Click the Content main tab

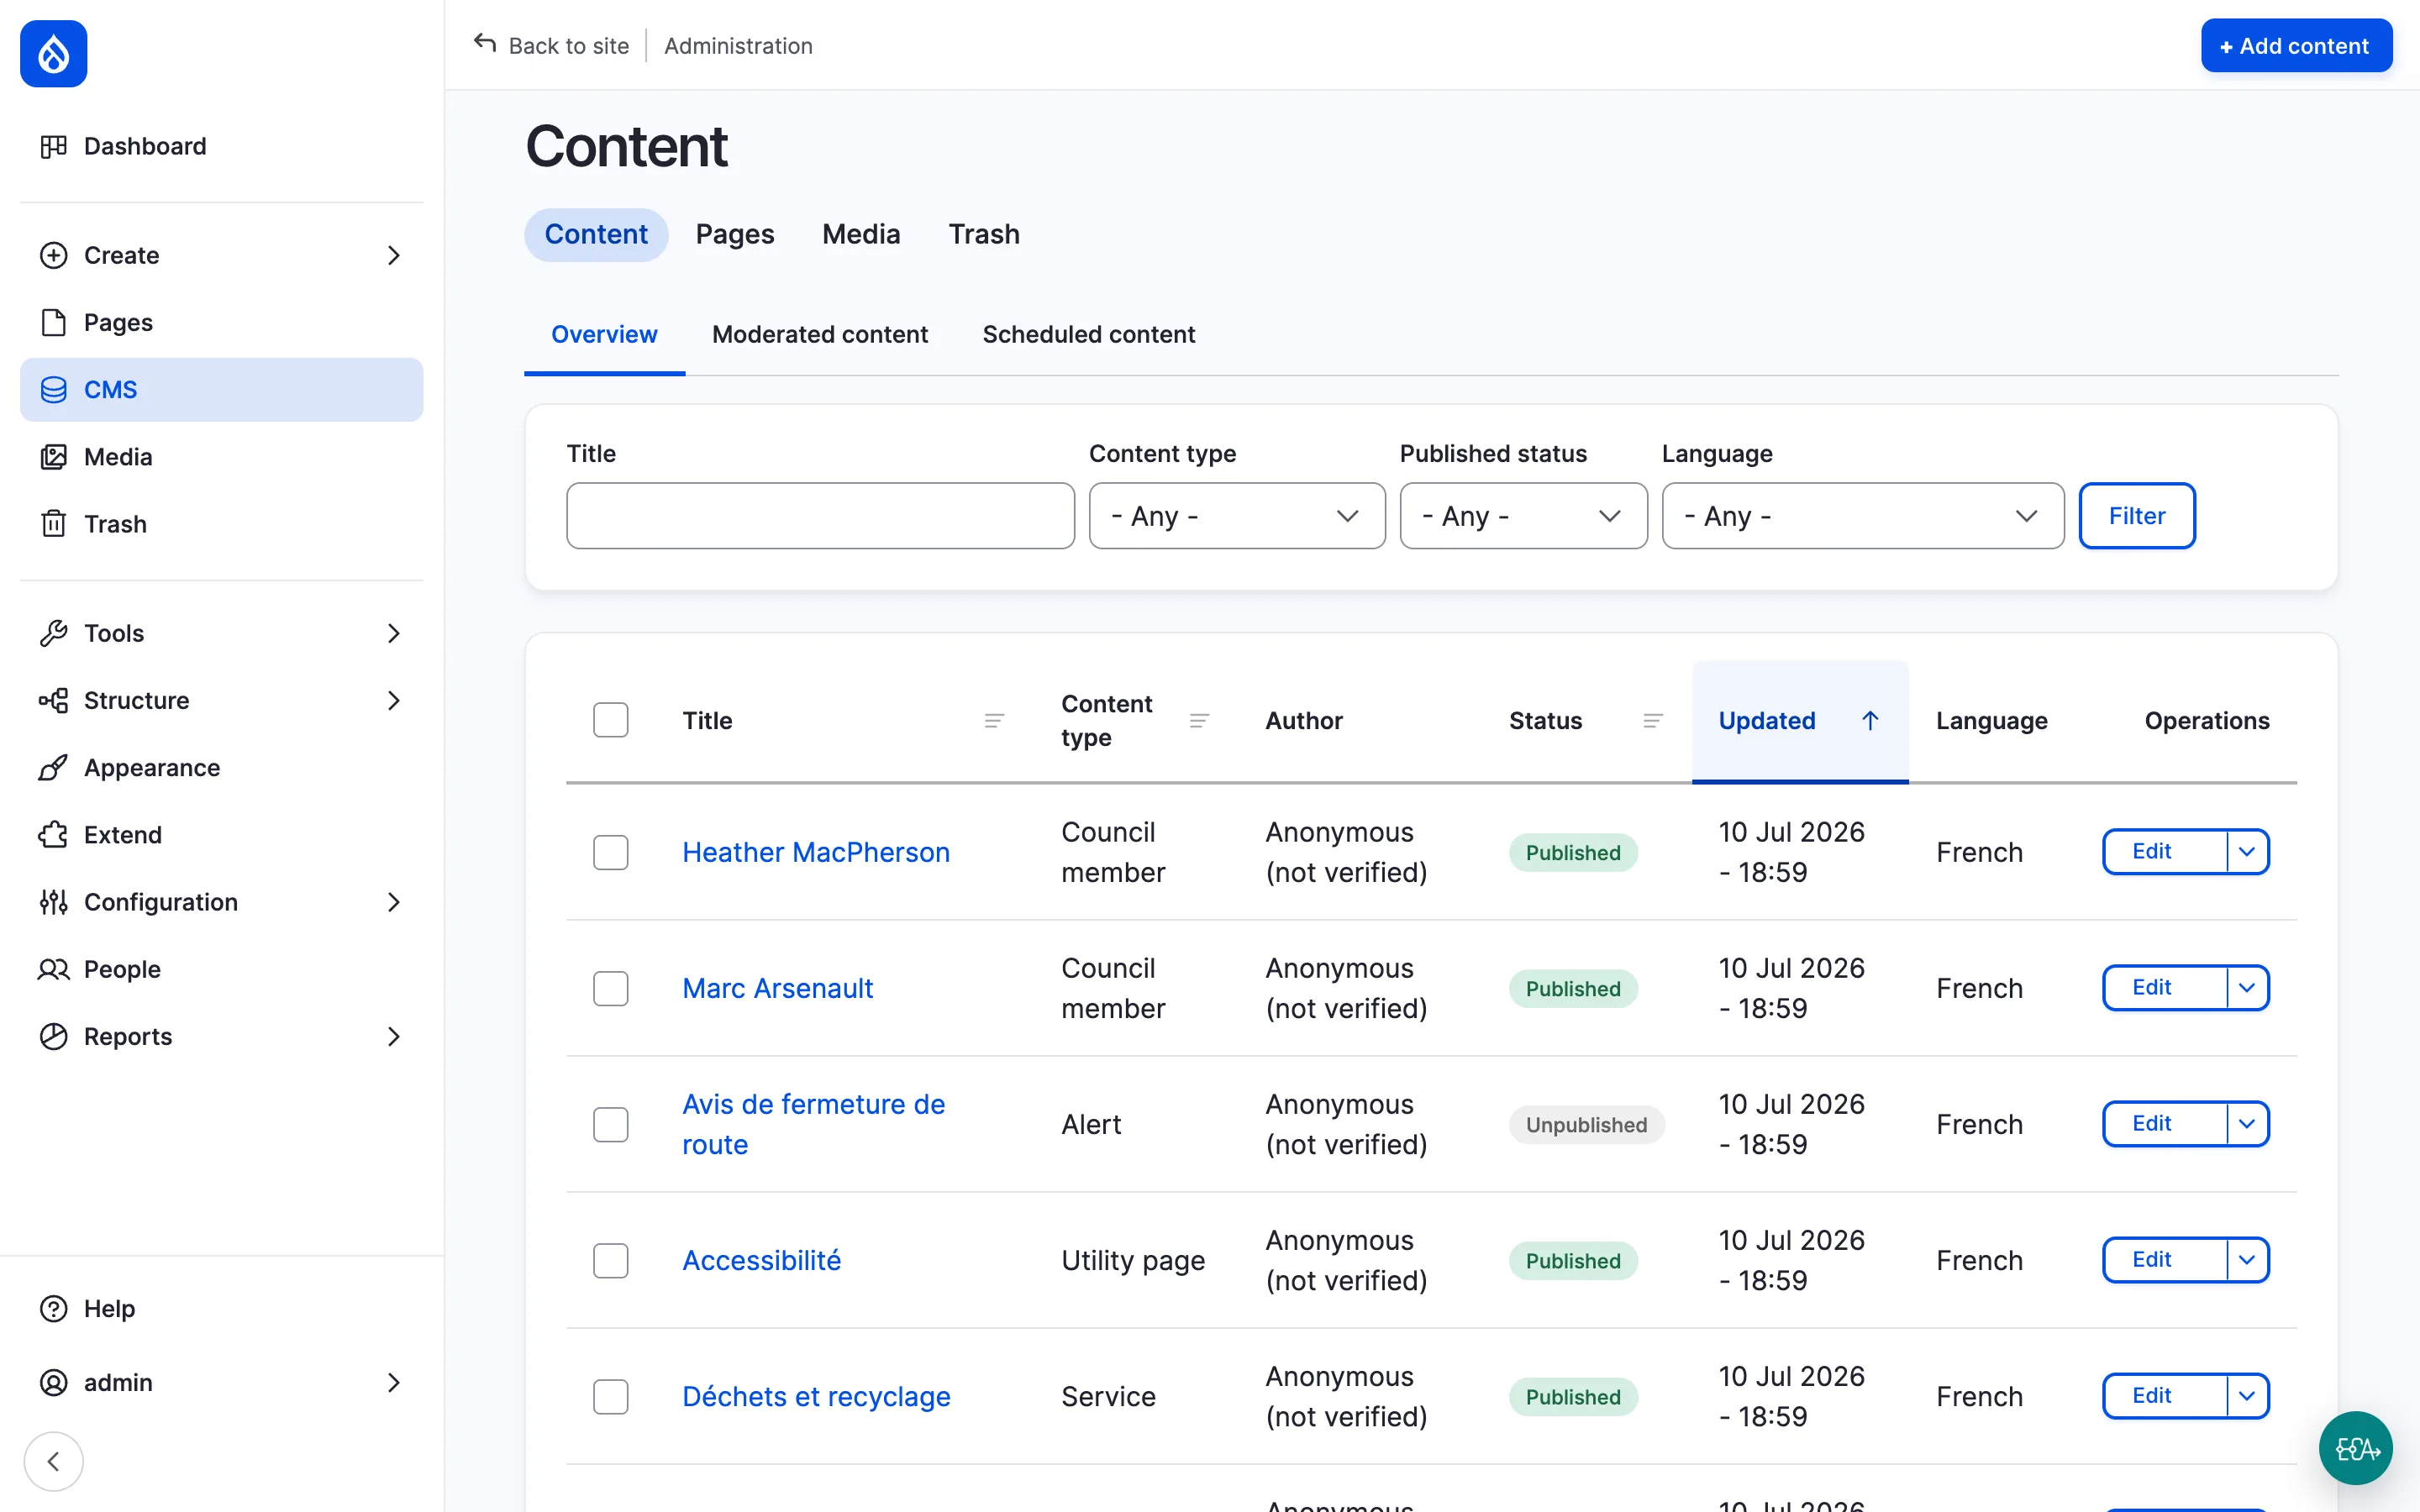pyautogui.click(x=596, y=234)
